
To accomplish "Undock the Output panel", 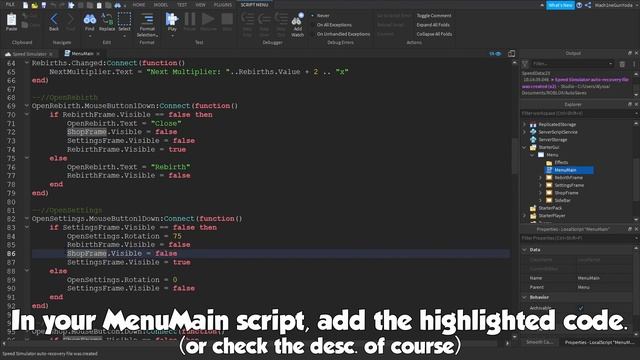I will click(630, 53).
